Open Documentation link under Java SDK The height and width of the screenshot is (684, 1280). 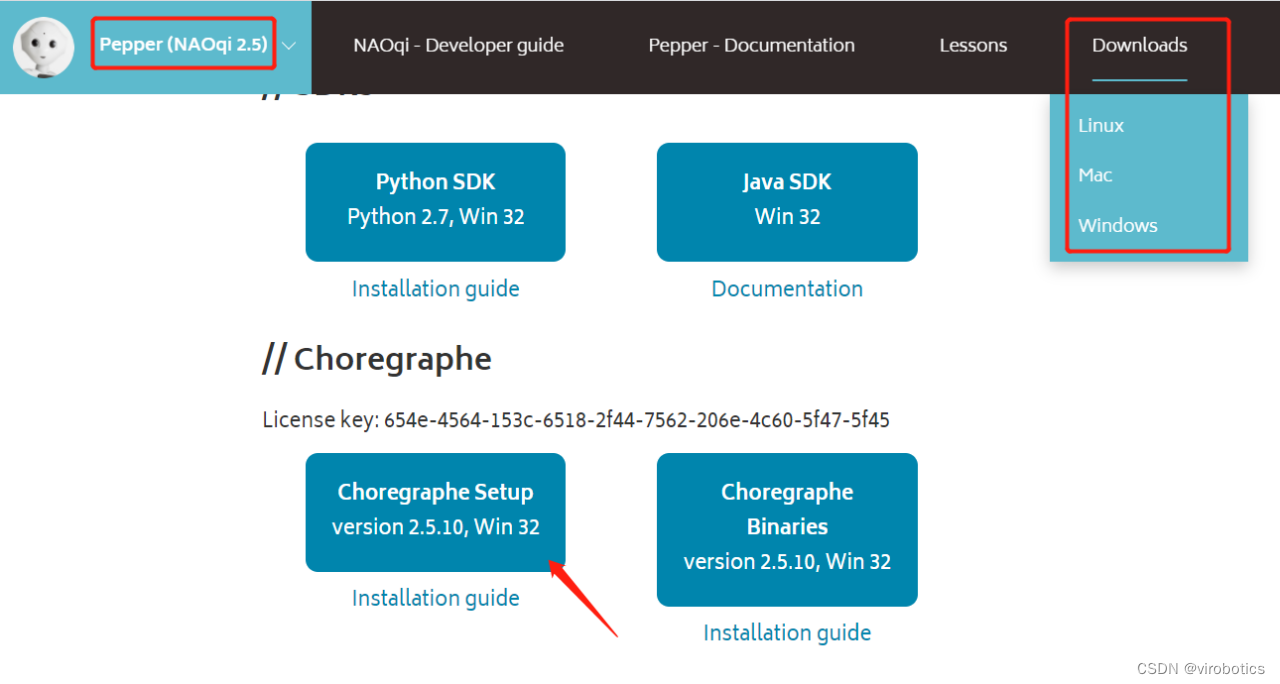click(787, 289)
